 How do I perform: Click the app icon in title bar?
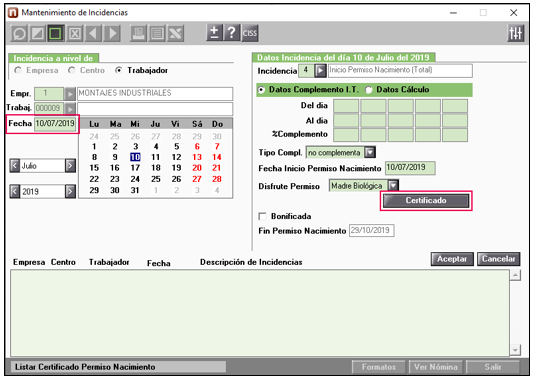coord(13,13)
